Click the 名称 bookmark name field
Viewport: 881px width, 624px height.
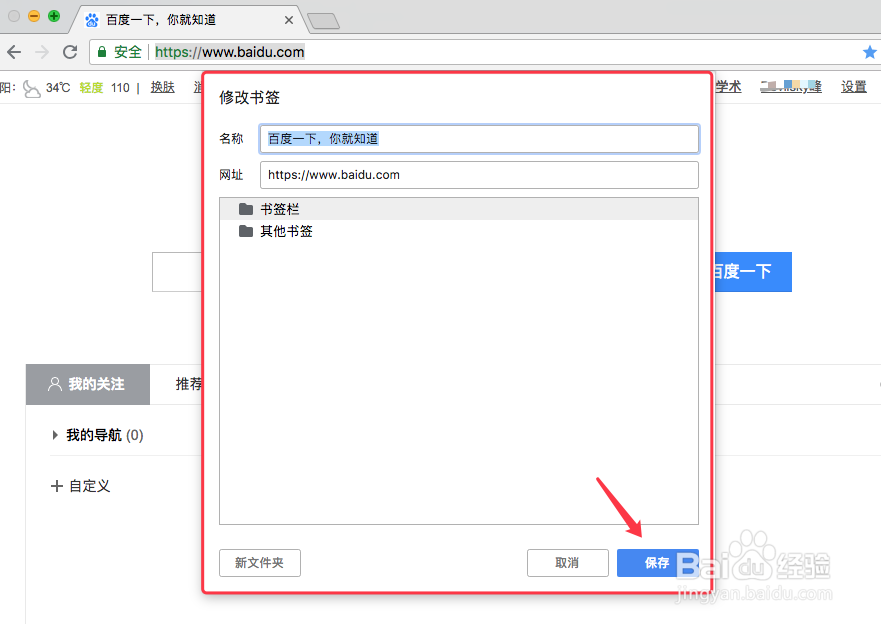[479, 139]
